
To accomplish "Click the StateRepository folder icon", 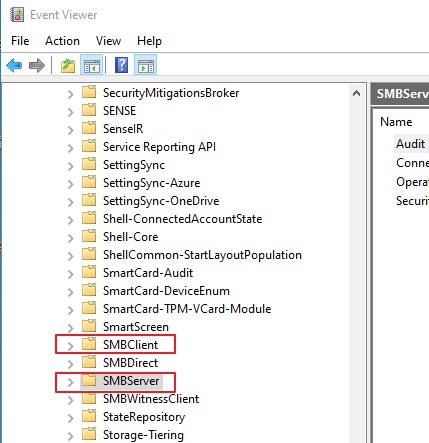I will 89,416.
